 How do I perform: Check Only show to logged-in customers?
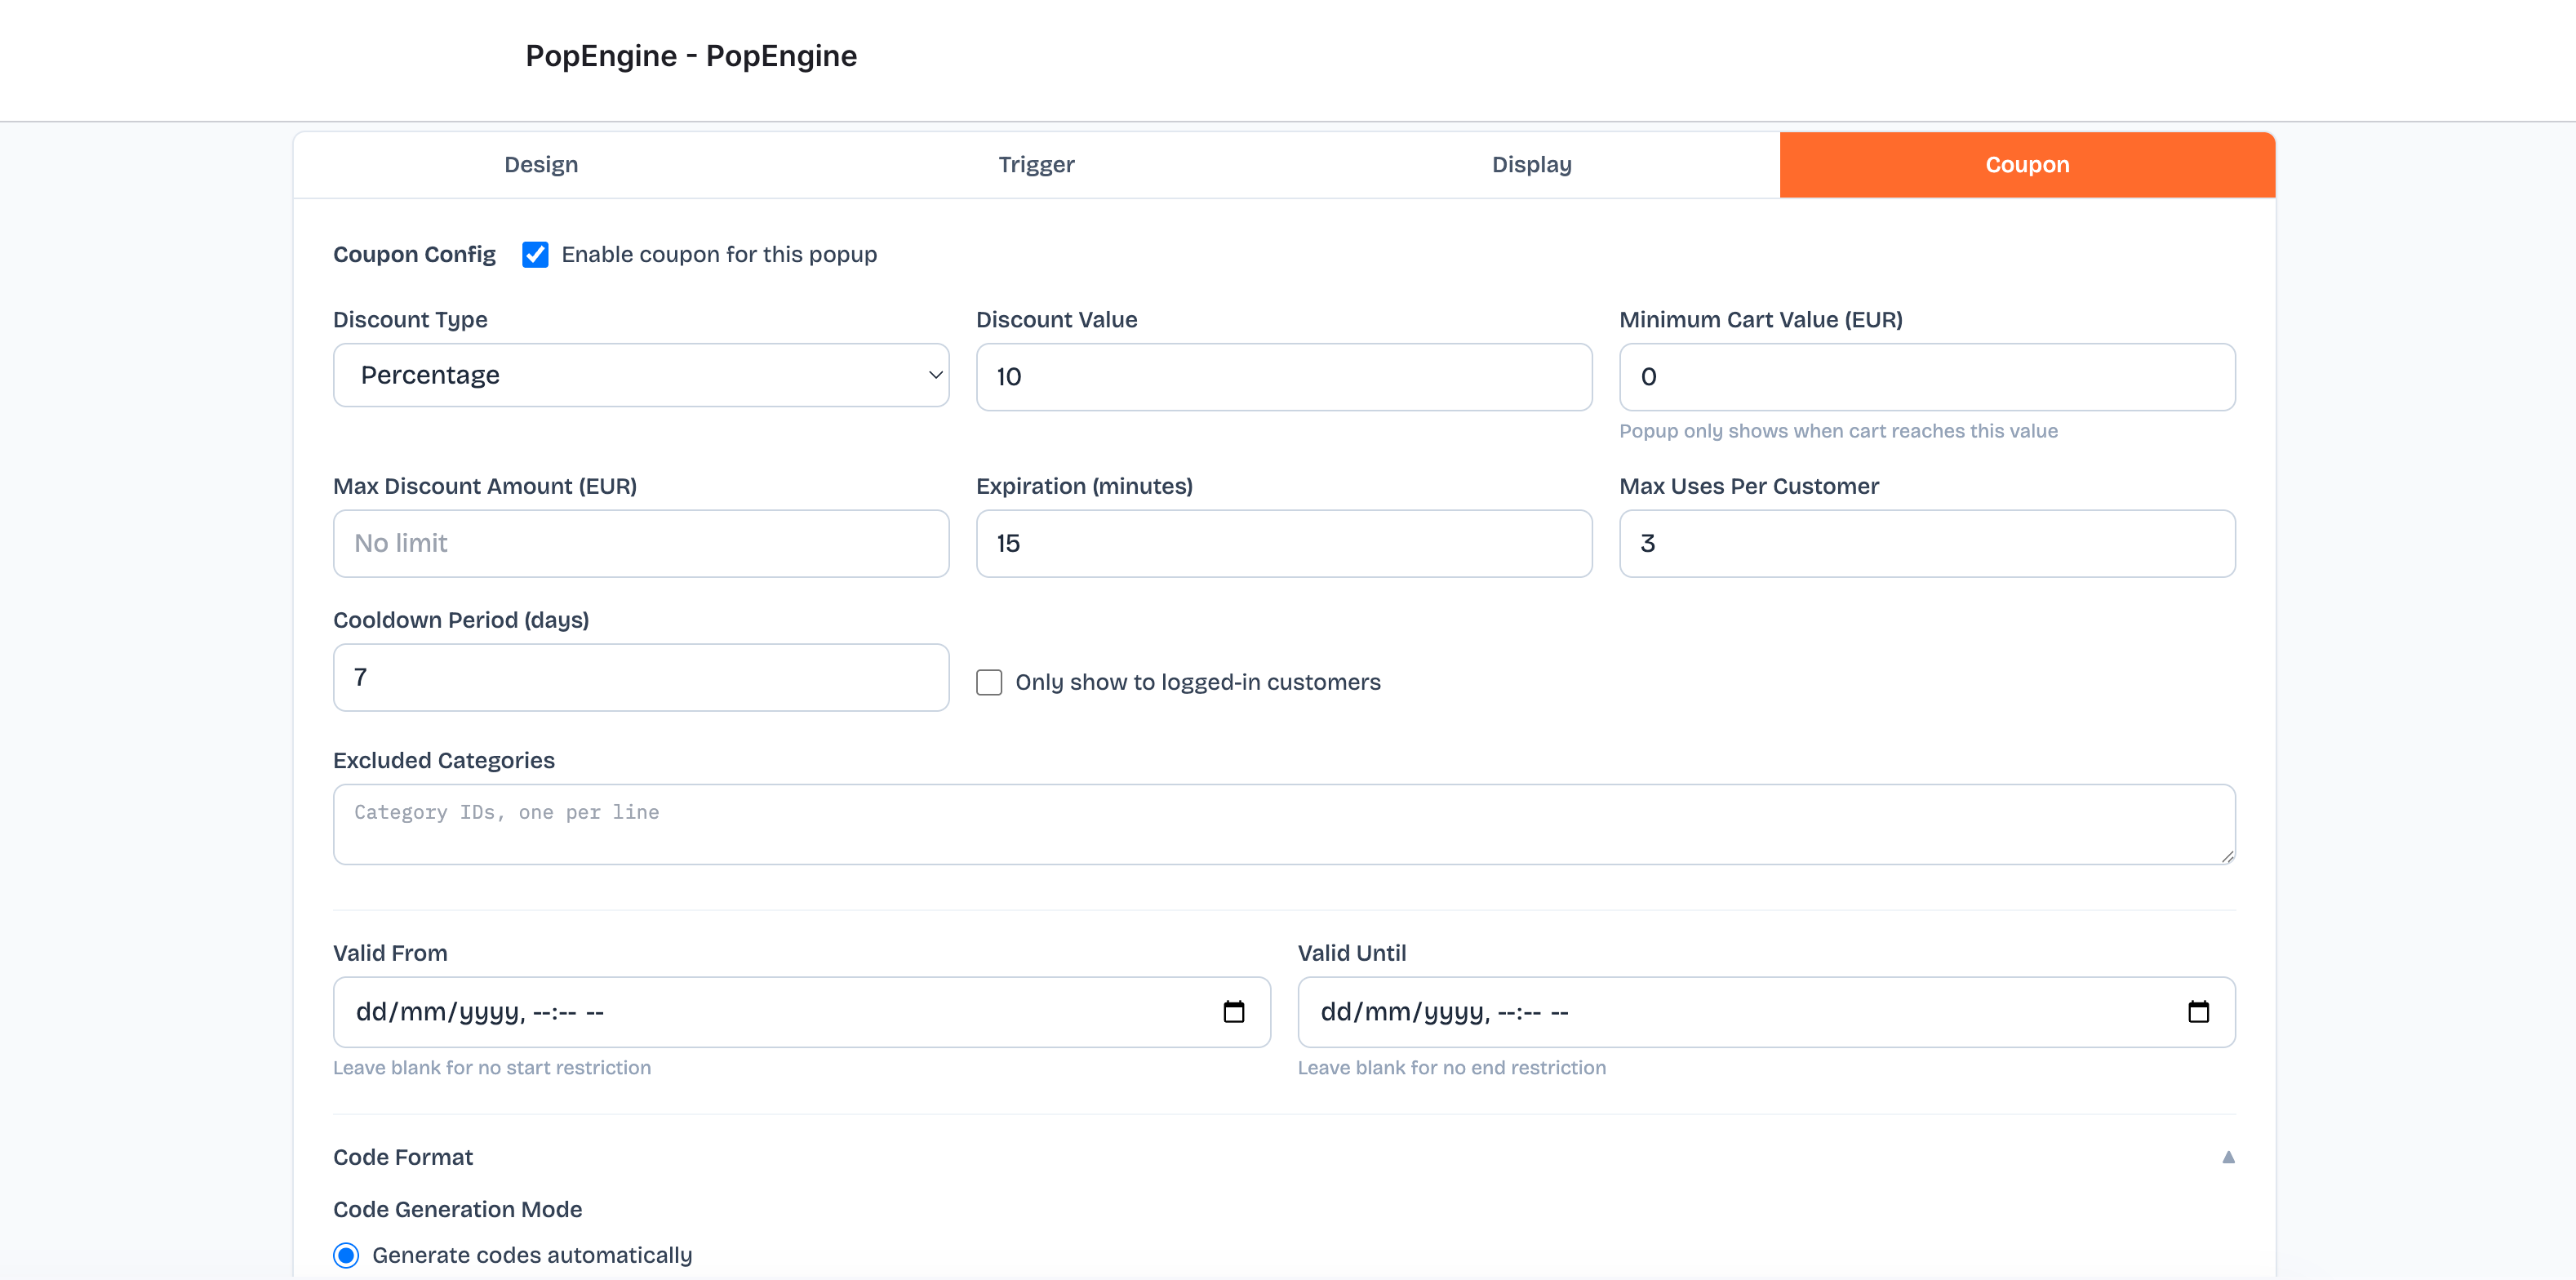point(989,682)
